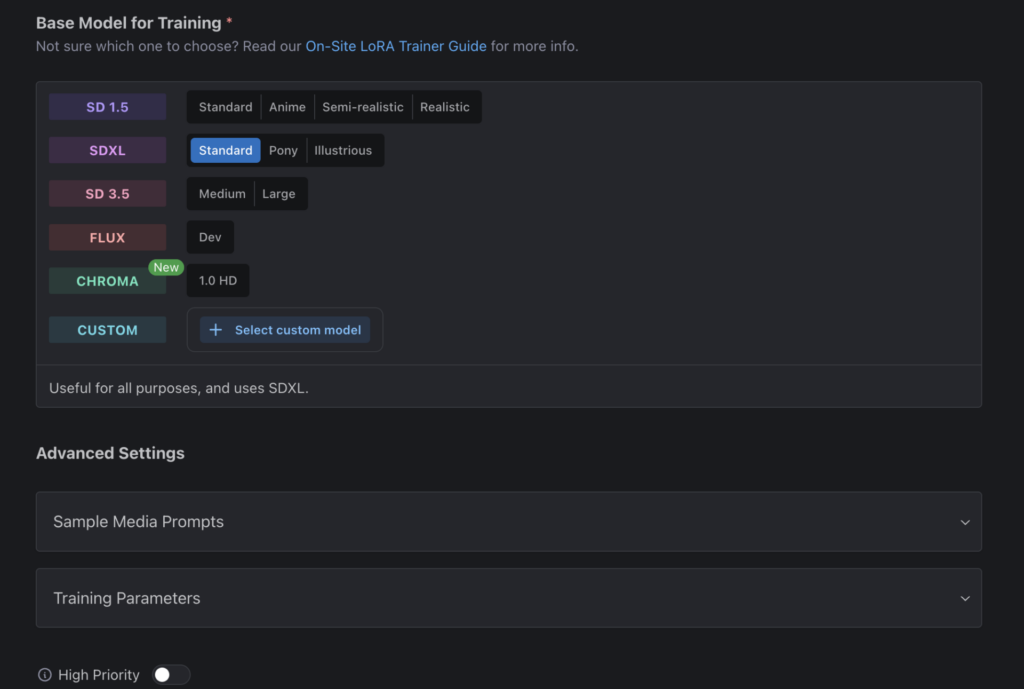
Task: Select the SDXL Standard model option
Action: tap(225, 151)
